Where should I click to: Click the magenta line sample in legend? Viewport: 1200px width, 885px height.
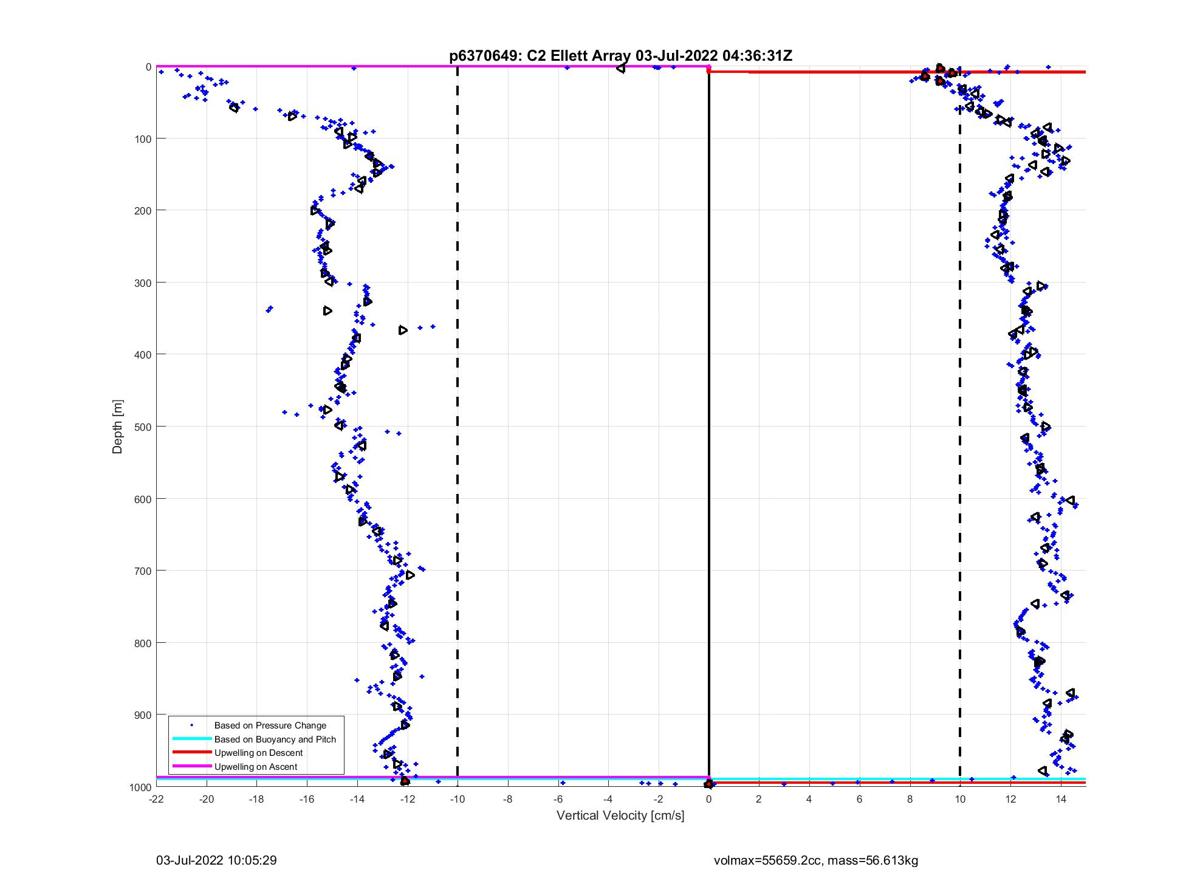point(191,766)
